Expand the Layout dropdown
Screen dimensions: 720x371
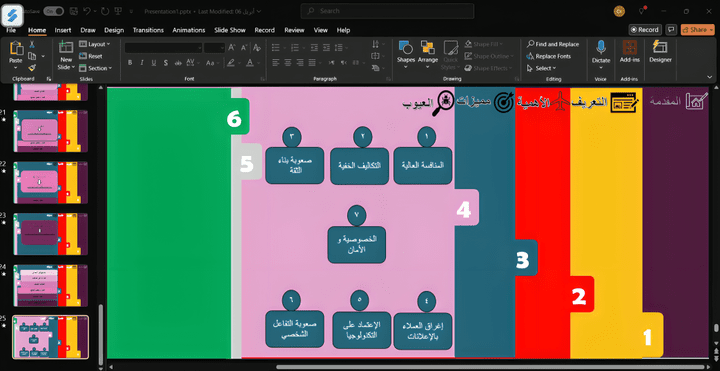(95, 44)
